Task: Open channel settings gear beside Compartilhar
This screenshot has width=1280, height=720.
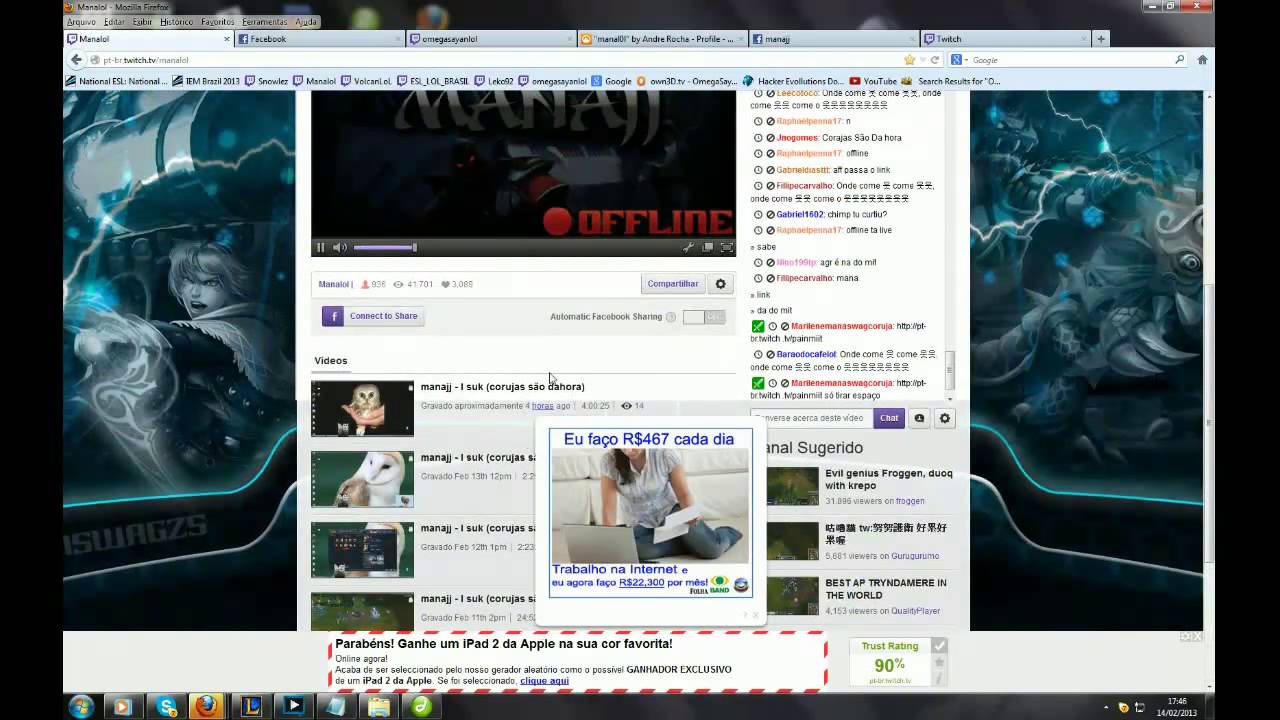Action: (720, 284)
